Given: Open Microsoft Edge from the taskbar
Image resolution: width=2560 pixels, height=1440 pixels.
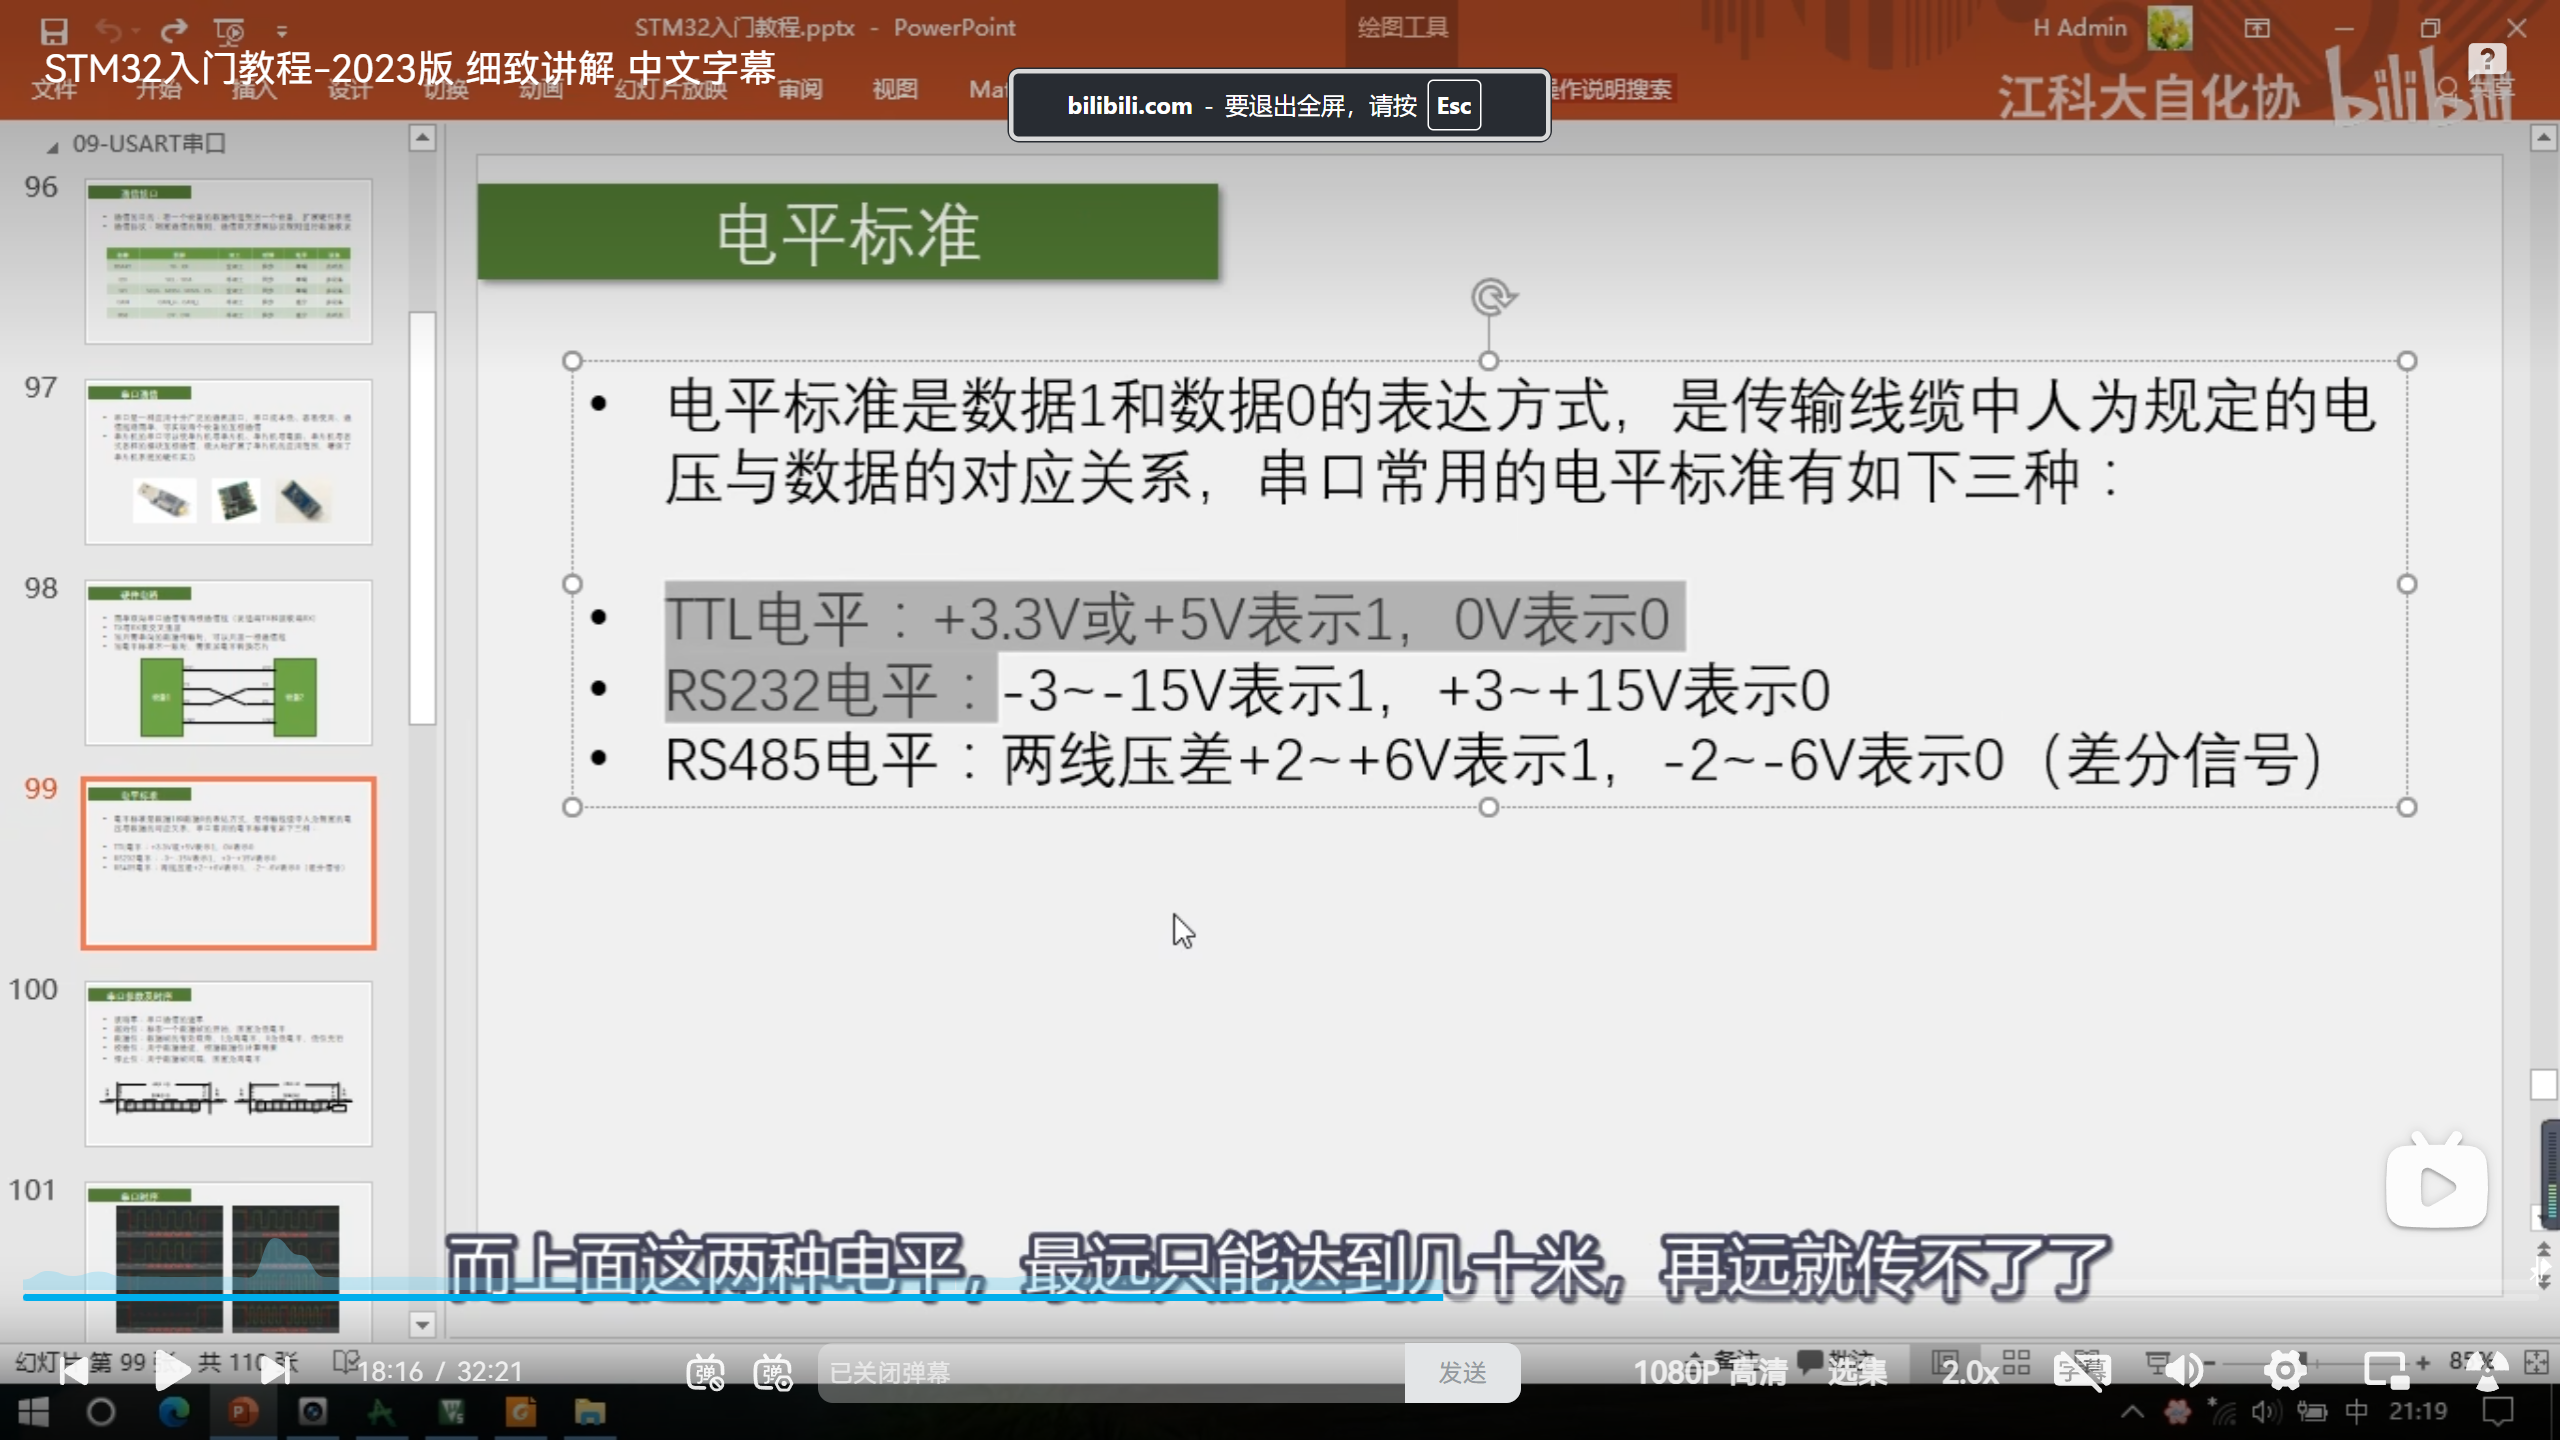Looking at the screenshot, I should pyautogui.click(x=174, y=1412).
